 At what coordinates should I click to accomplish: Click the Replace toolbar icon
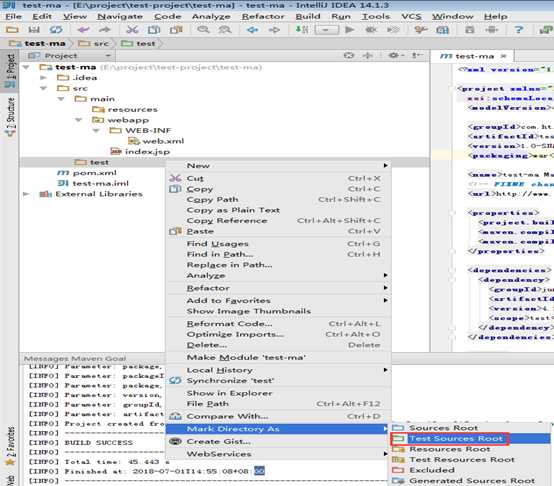[x=225, y=30]
